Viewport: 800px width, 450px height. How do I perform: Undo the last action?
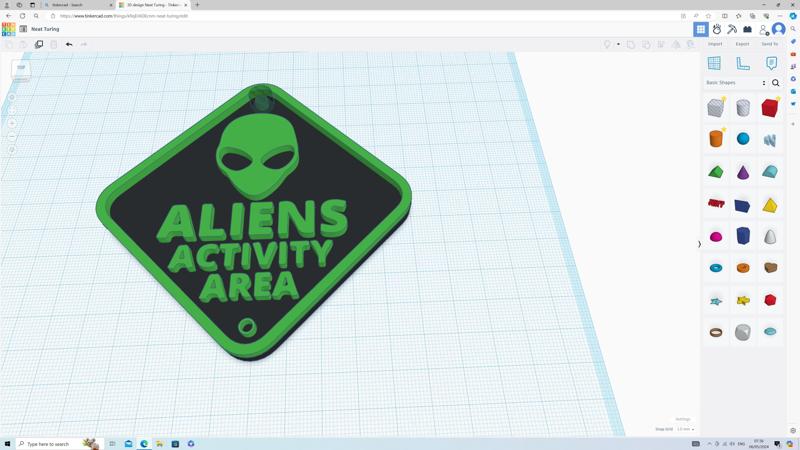pos(69,44)
